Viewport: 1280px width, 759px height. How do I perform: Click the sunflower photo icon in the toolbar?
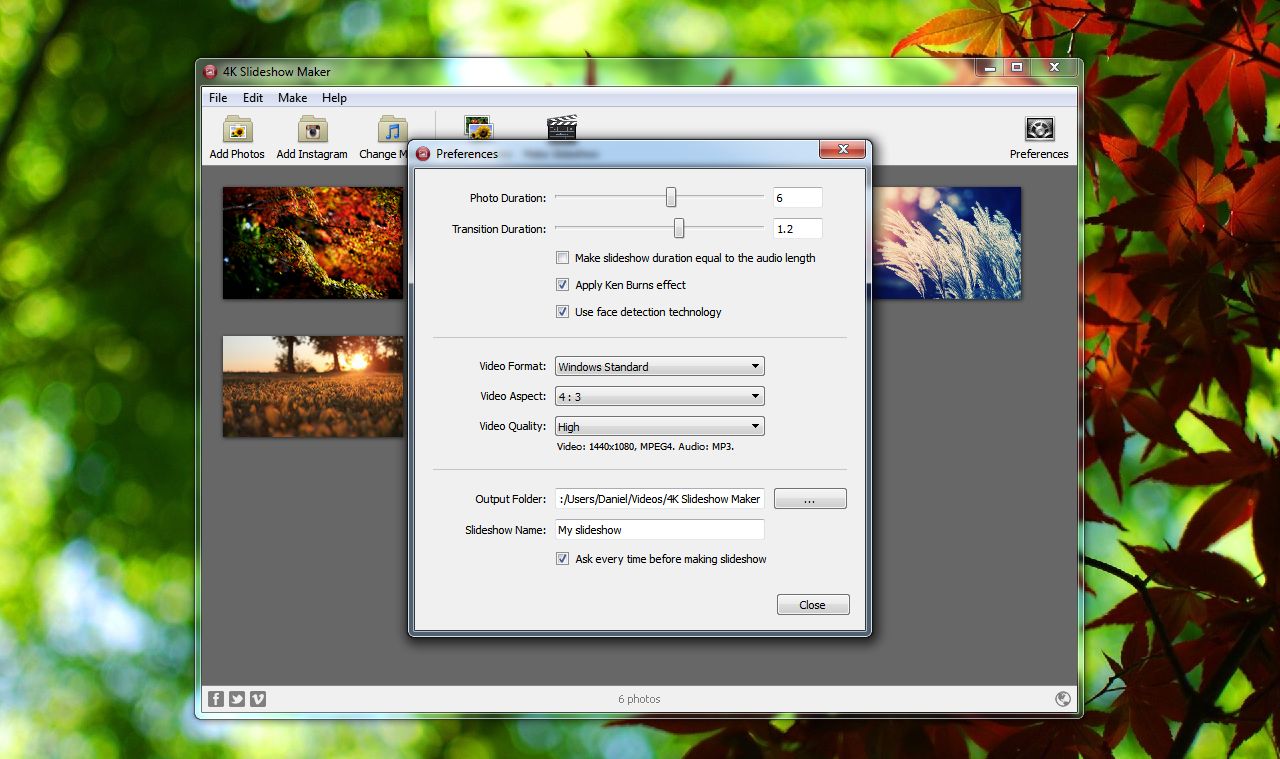[479, 127]
